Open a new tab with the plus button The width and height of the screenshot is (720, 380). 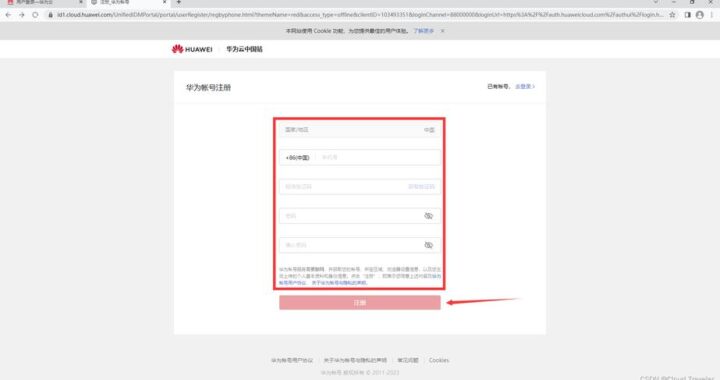pyautogui.click(x=179, y=2)
